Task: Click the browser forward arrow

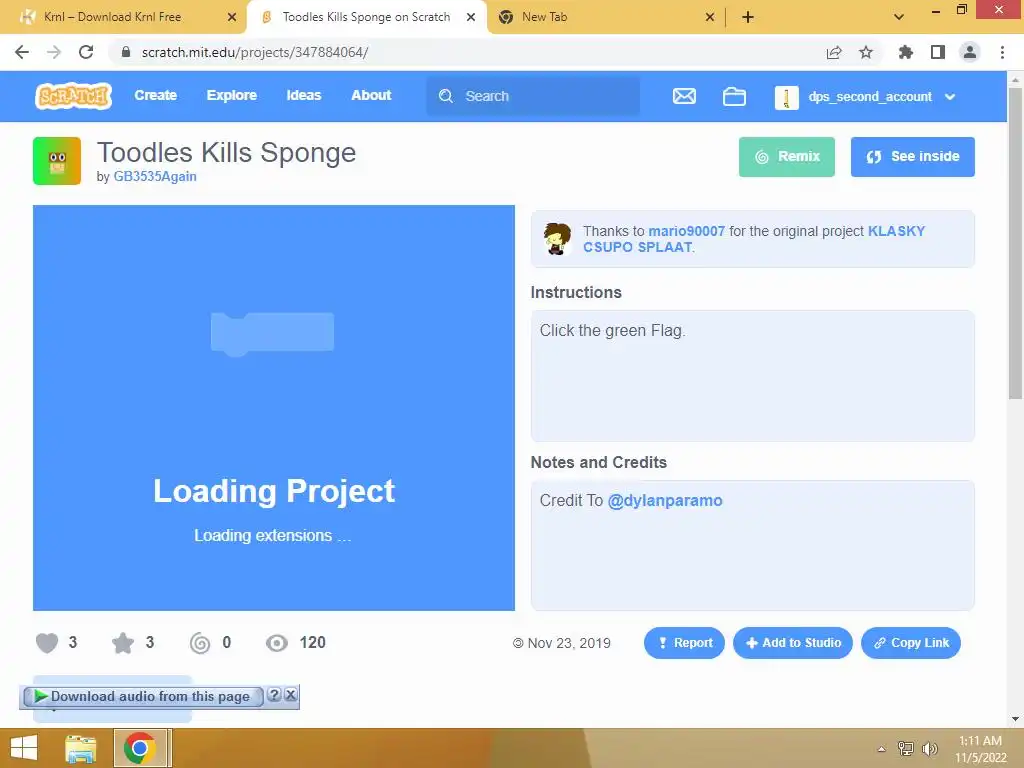Action: 54,52
